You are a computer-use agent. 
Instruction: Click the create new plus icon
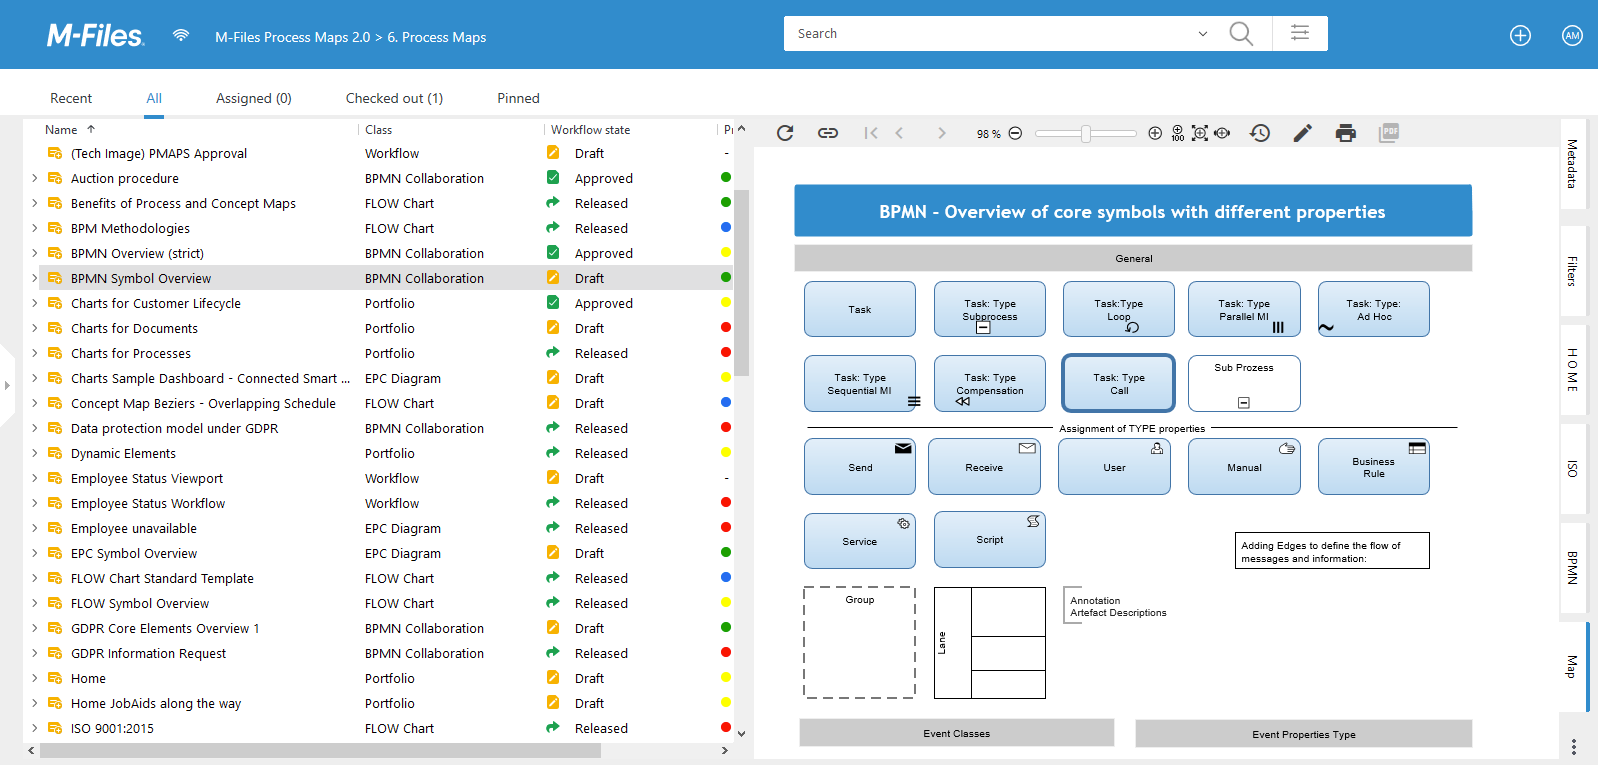click(x=1520, y=36)
